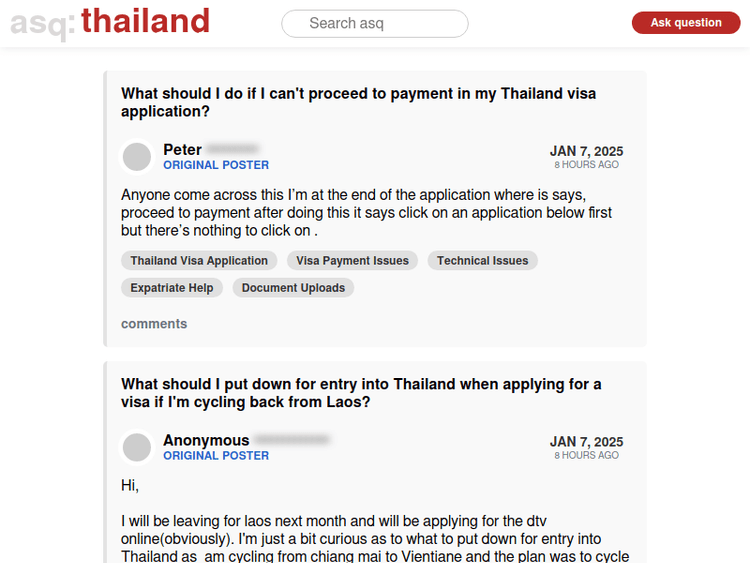Filter by the Technical Issues tag
Image resolution: width=750 pixels, height=563 pixels.
click(482, 261)
